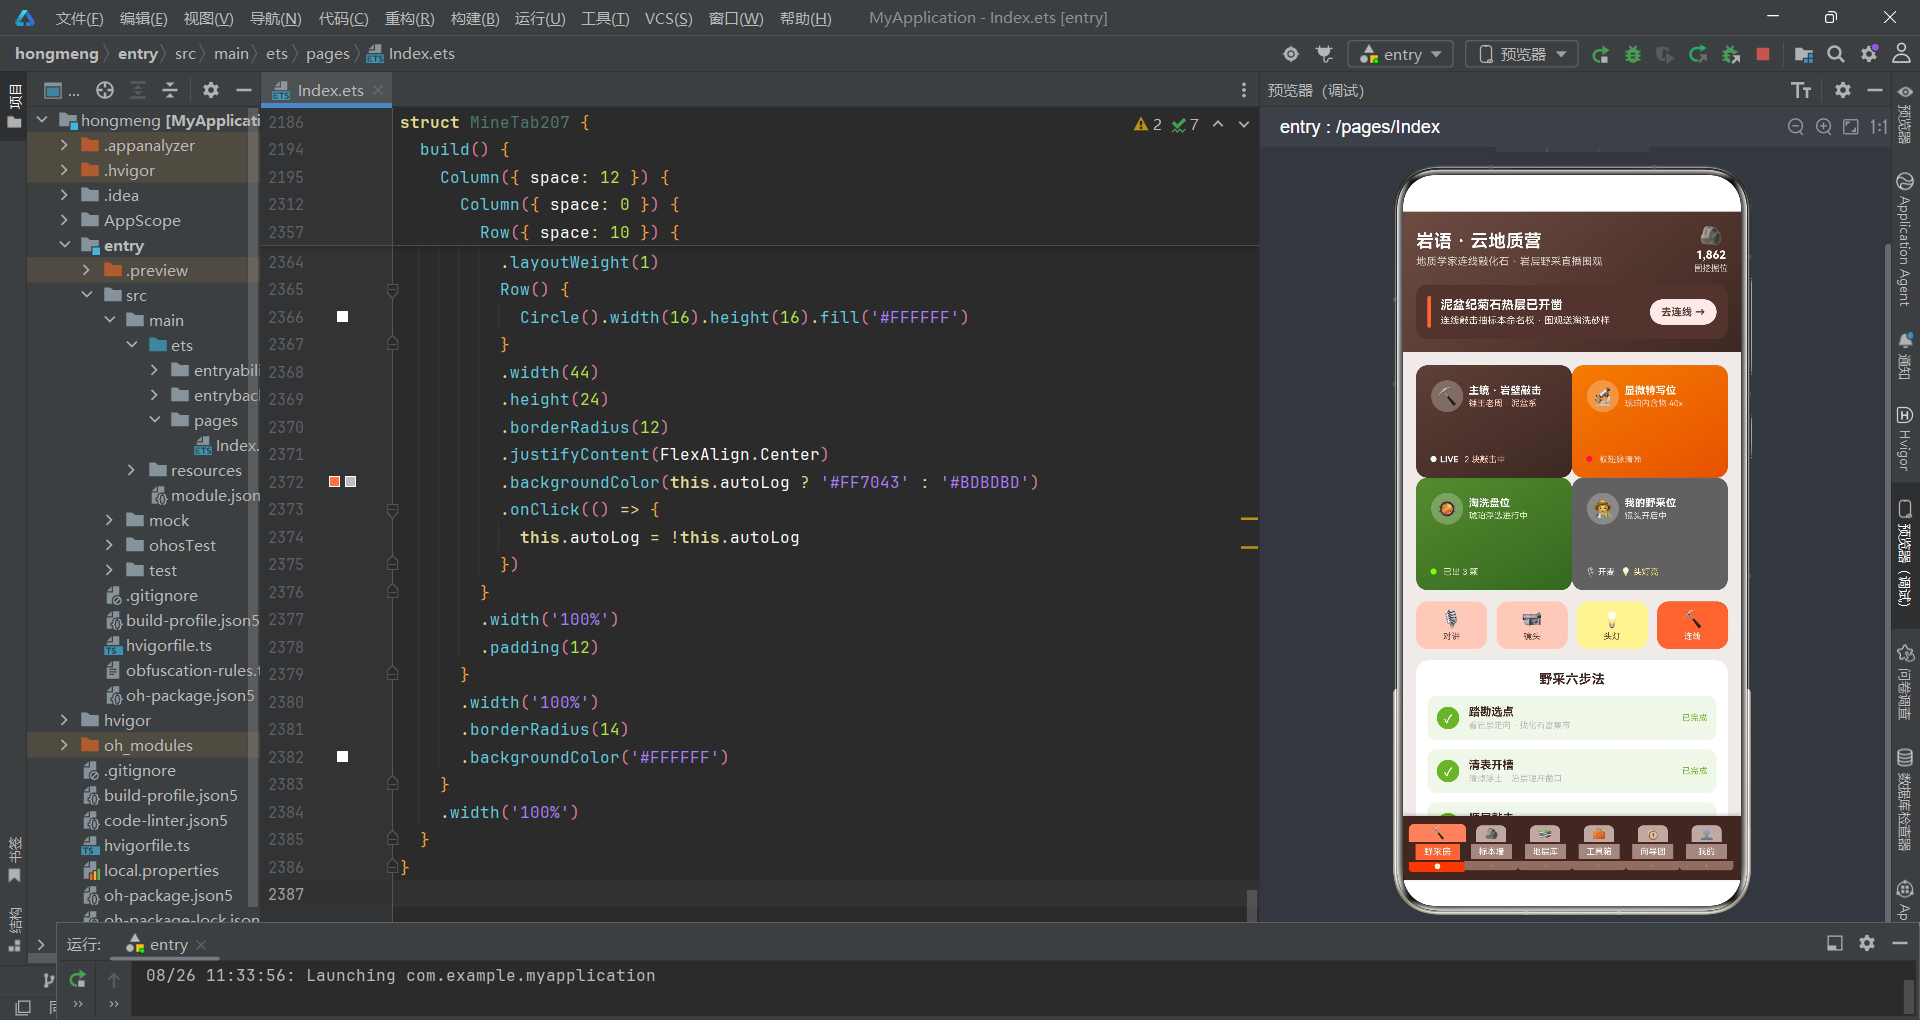Collapse the hongmeng root folder
The width and height of the screenshot is (1920, 1020).
[42, 120]
